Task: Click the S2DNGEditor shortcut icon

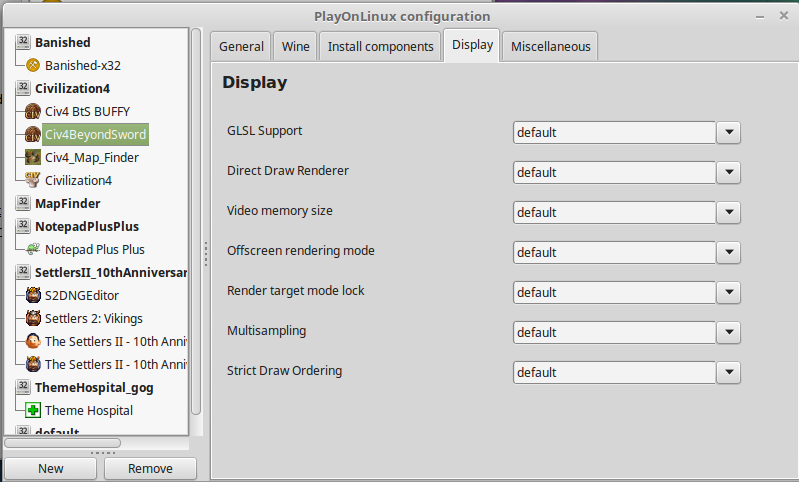Action: pos(33,295)
